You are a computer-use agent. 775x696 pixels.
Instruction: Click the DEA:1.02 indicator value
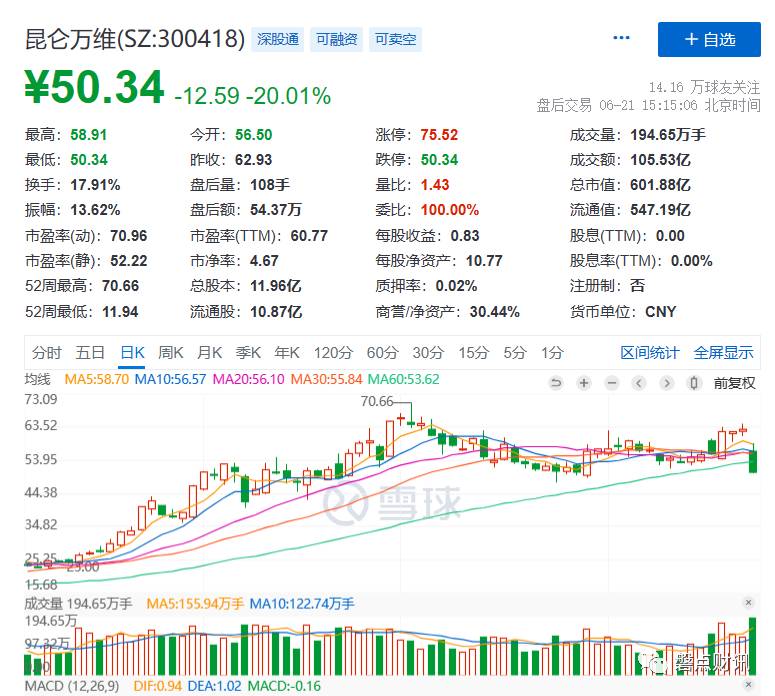pos(215,686)
